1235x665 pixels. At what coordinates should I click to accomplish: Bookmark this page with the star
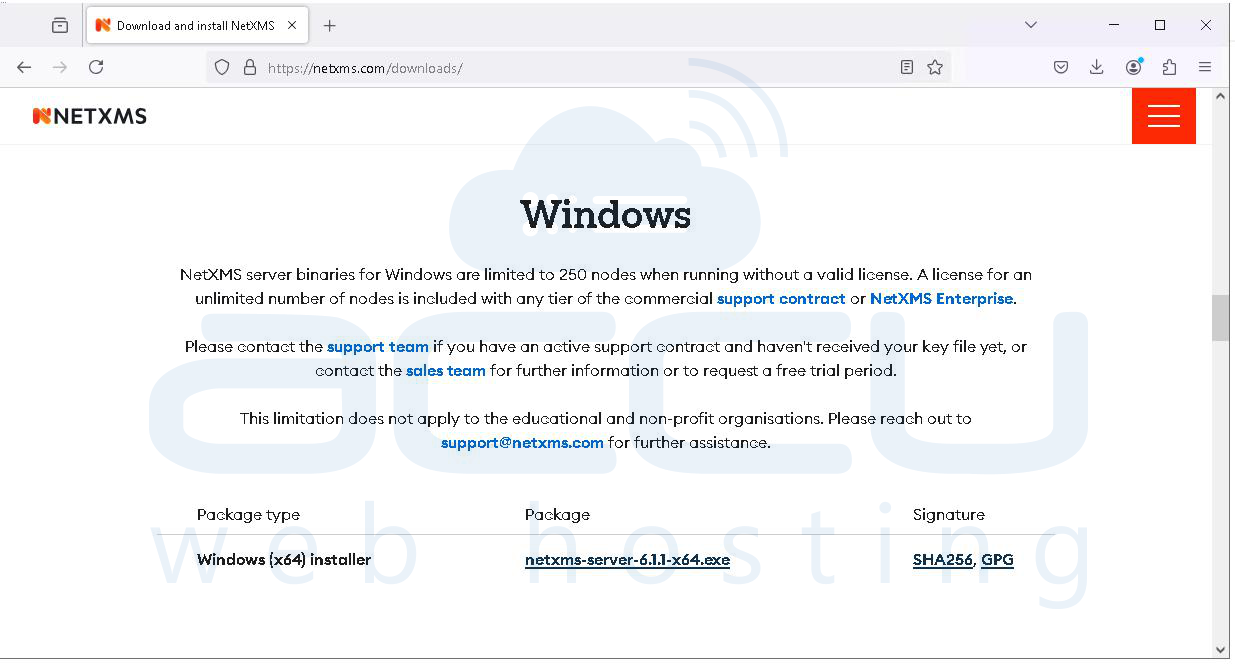point(935,67)
